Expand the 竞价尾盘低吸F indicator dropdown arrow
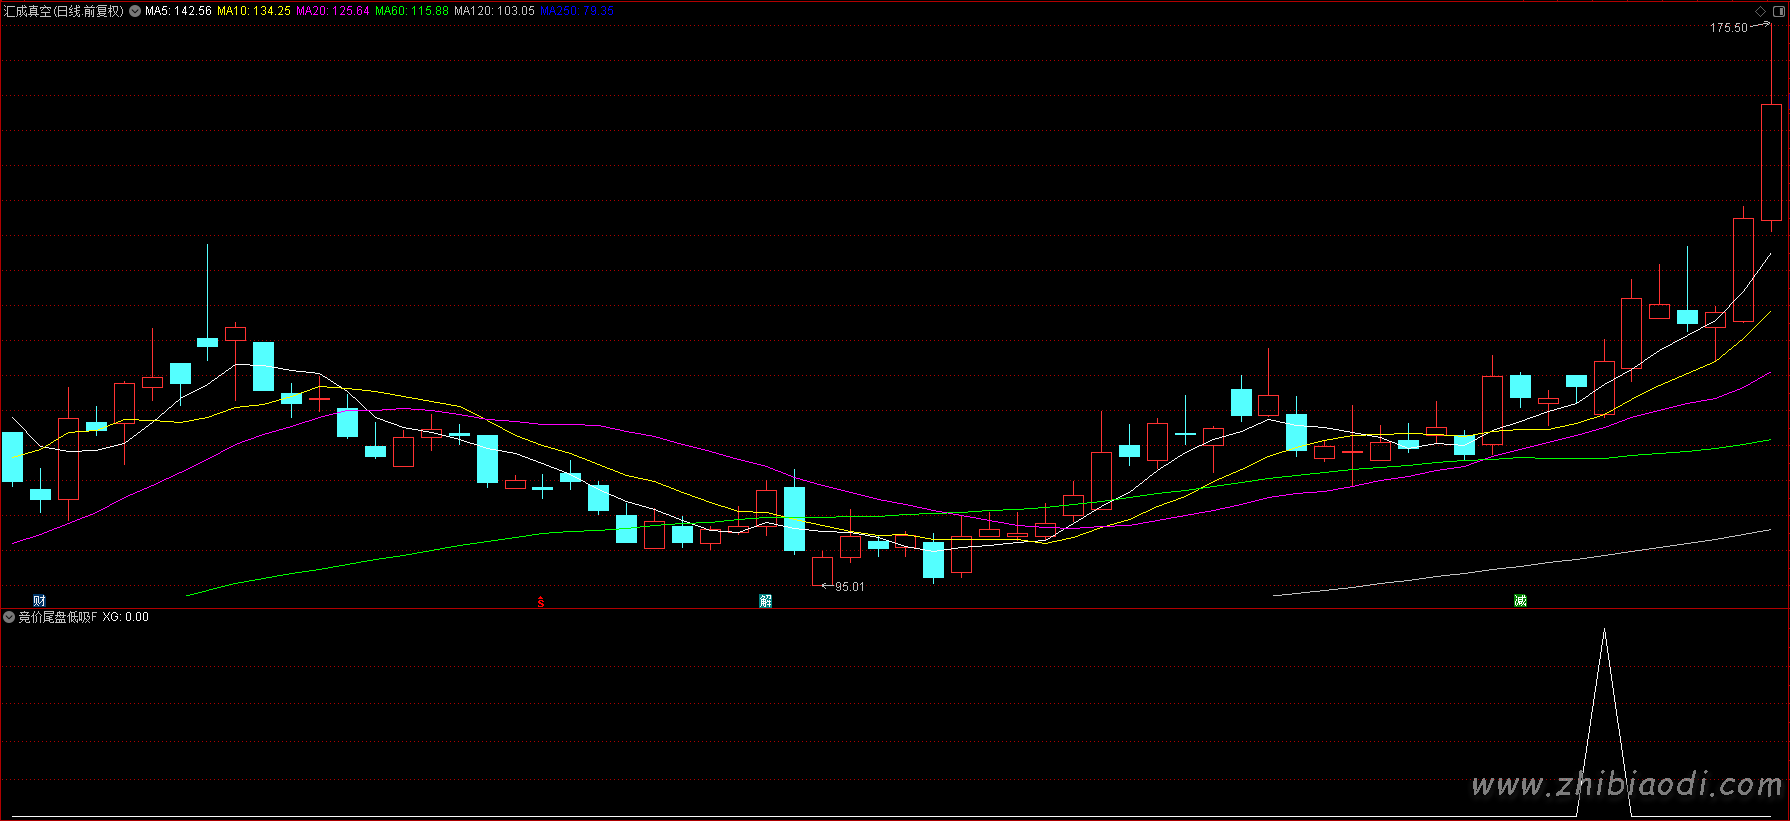This screenshot has height=821, width=1790. (x=9, y=617)
